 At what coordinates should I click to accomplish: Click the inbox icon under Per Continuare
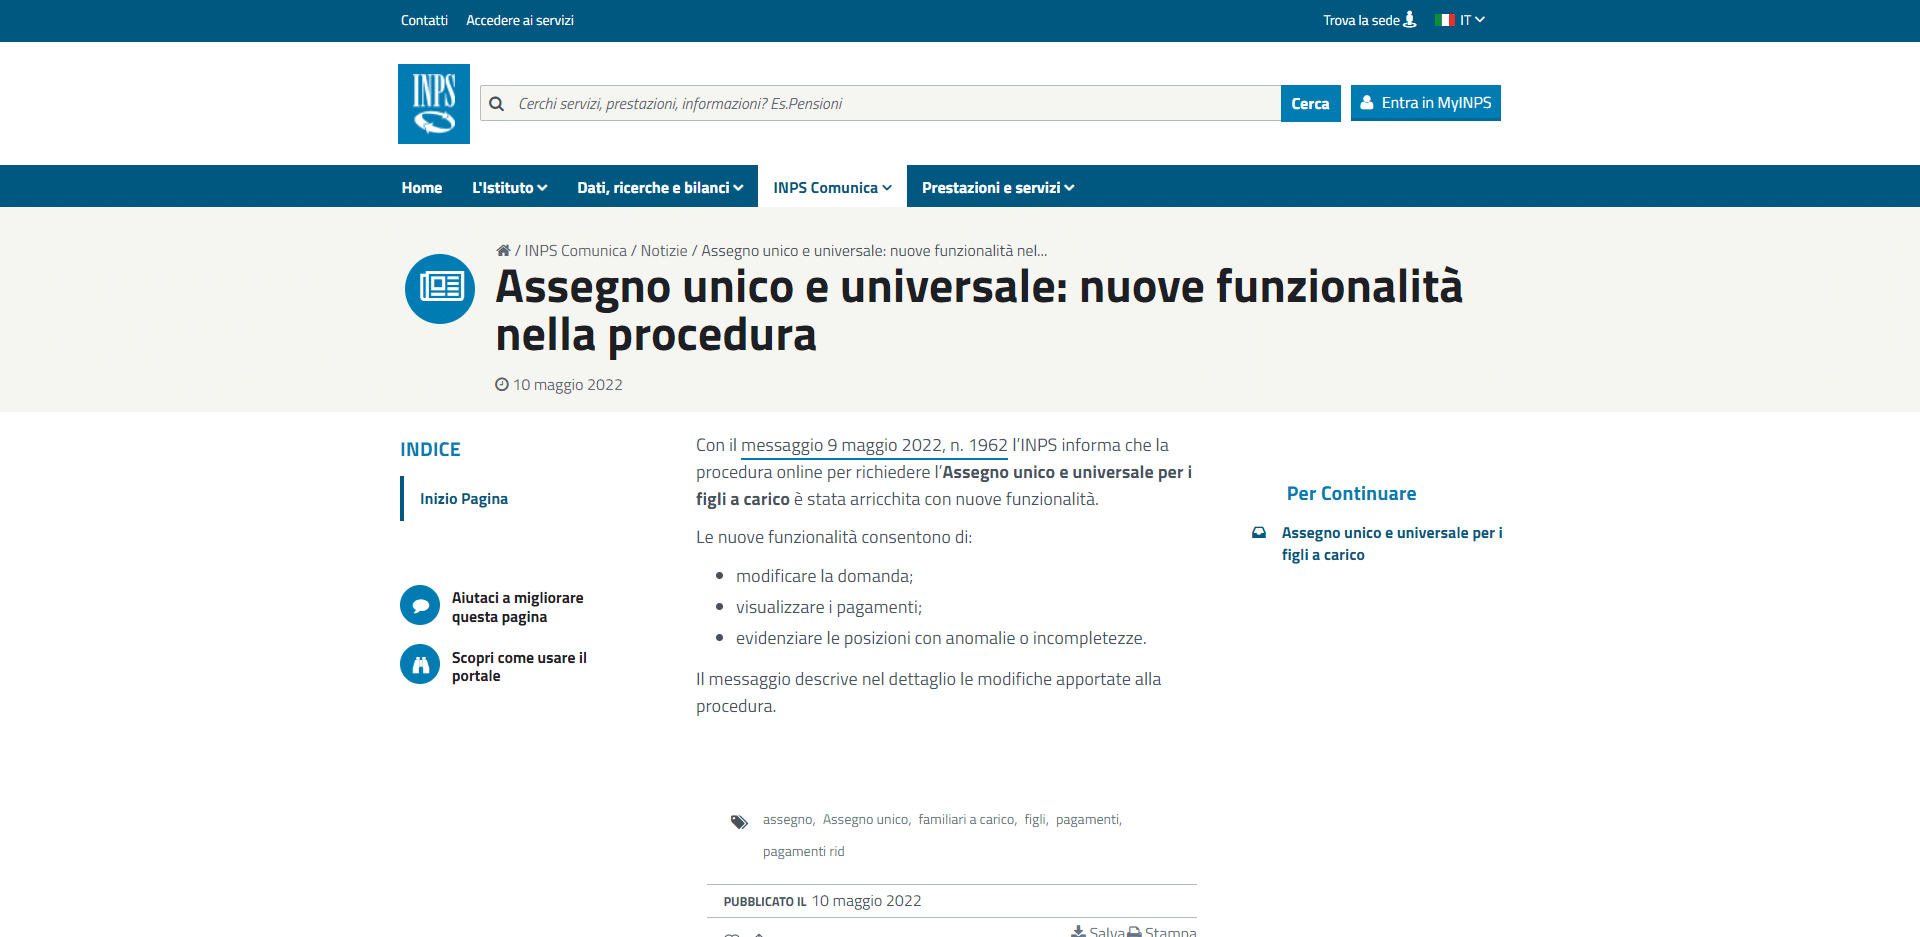click(x=1259, y=533)
